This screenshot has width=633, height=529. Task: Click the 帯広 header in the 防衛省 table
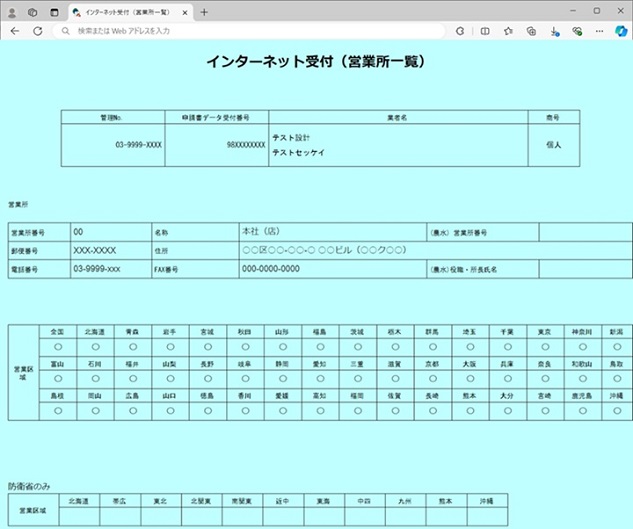point(120,501)
